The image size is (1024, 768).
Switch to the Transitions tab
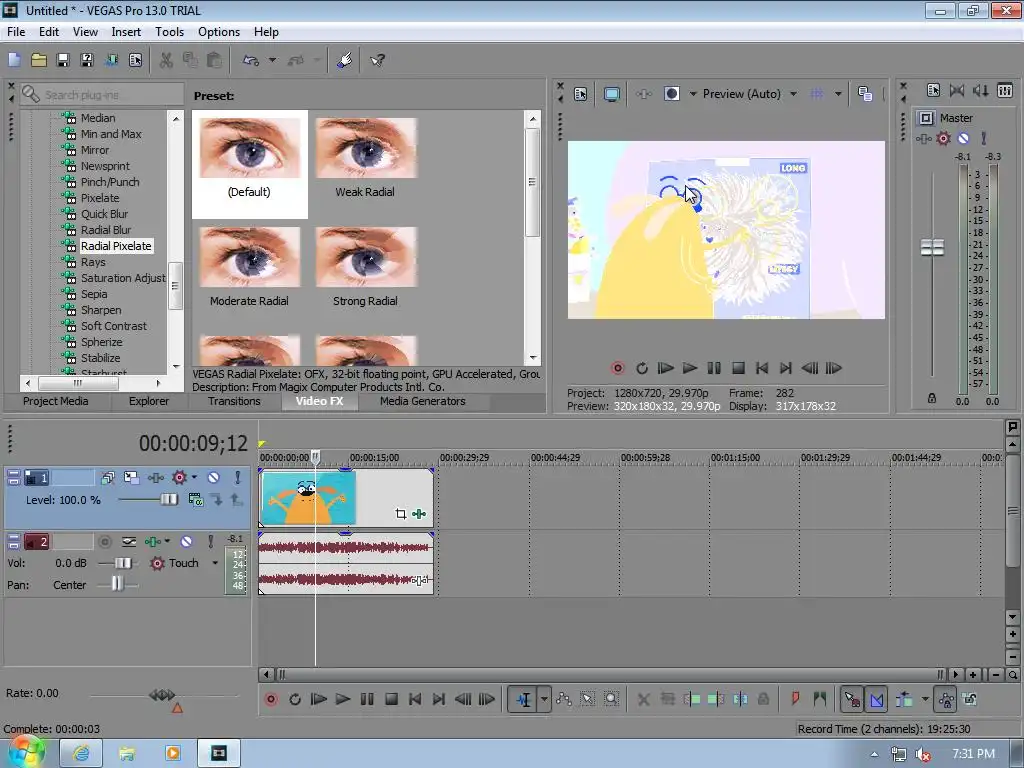click(x=234, y=401)
